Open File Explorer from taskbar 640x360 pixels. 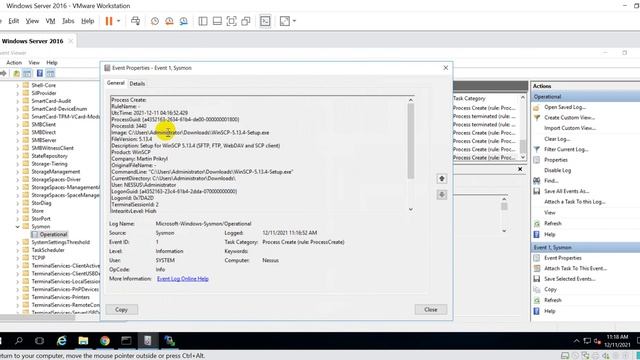(x=83, y=340)
